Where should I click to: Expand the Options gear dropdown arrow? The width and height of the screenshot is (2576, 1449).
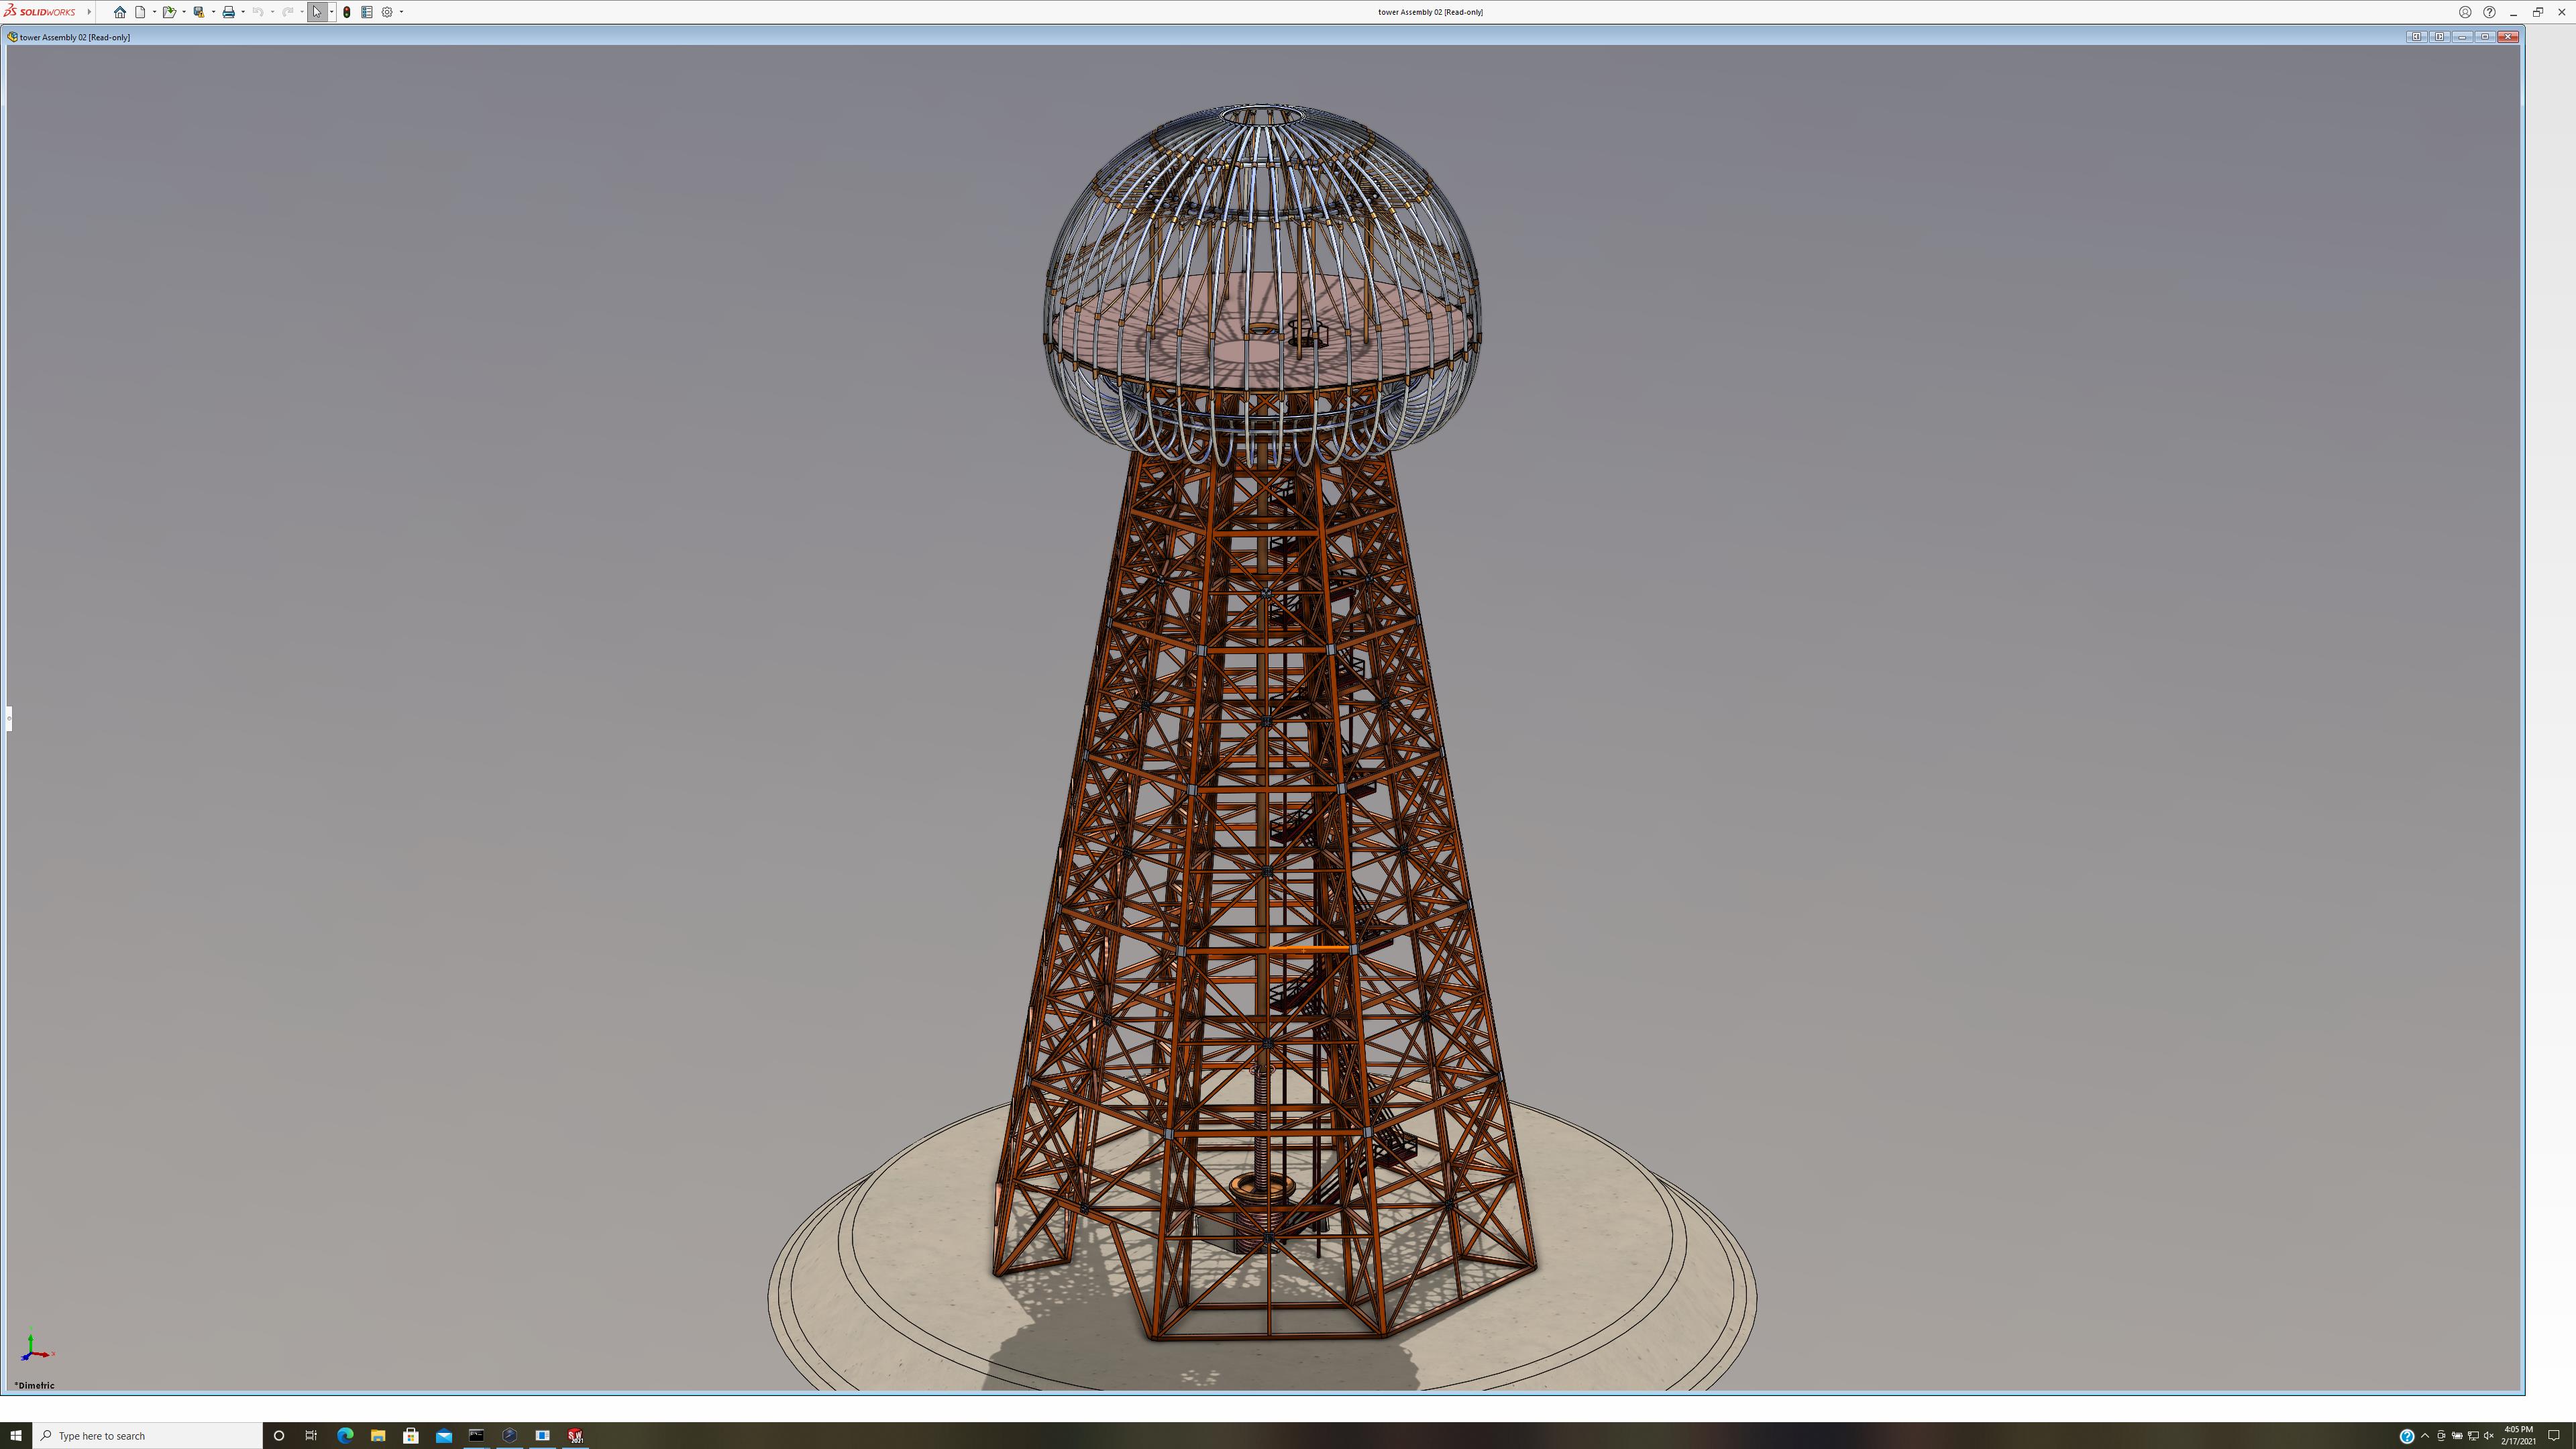point(401,12)
